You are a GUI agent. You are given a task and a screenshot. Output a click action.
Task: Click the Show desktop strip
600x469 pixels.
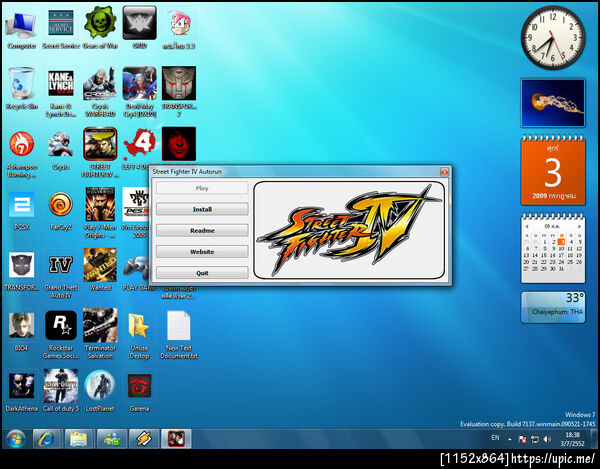(x=594, y=439)
